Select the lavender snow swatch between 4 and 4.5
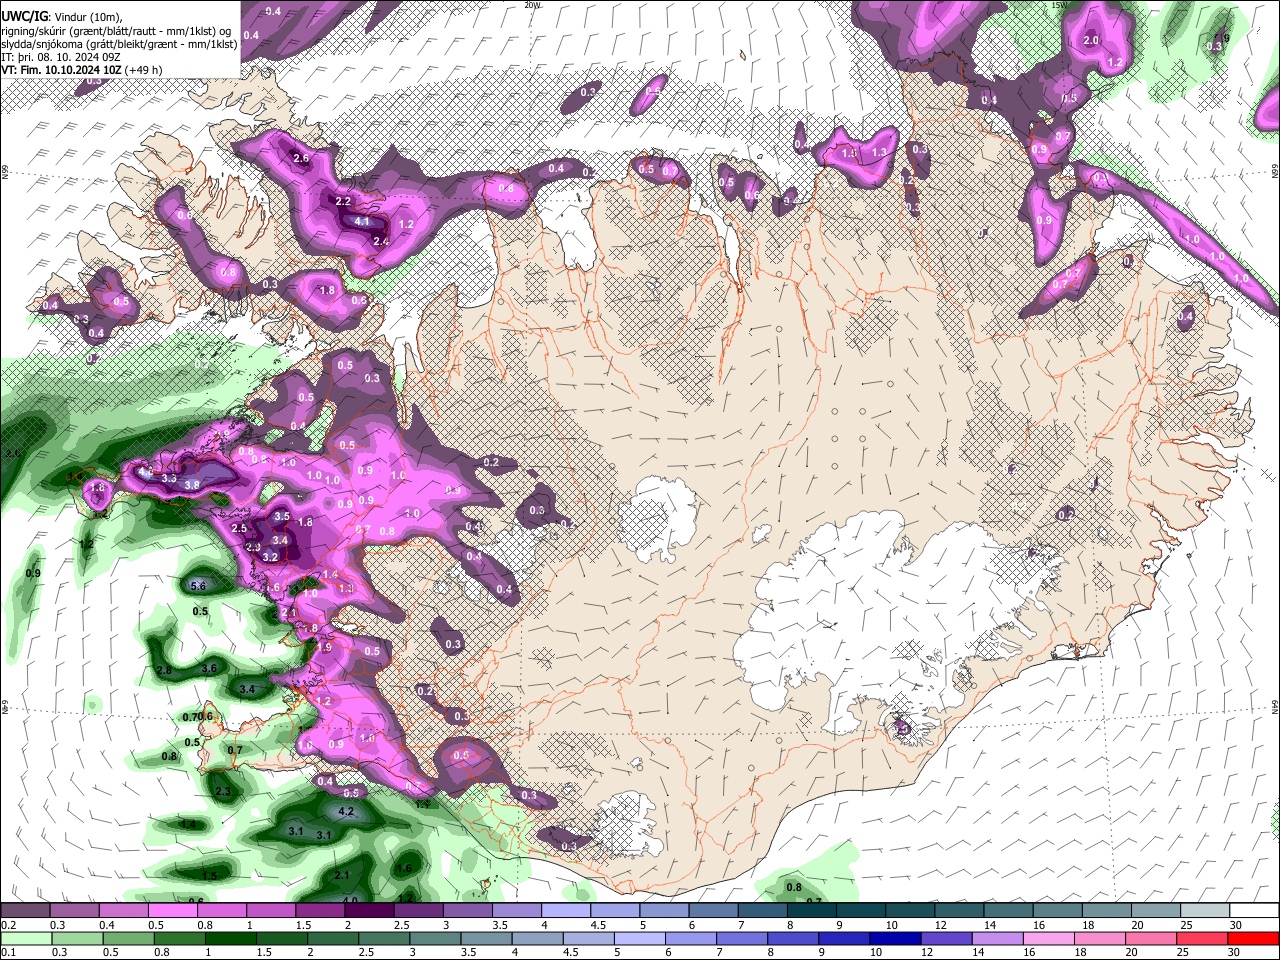Screen dimensions: 1280x960 pyautogui.click(x=565, y=911)
